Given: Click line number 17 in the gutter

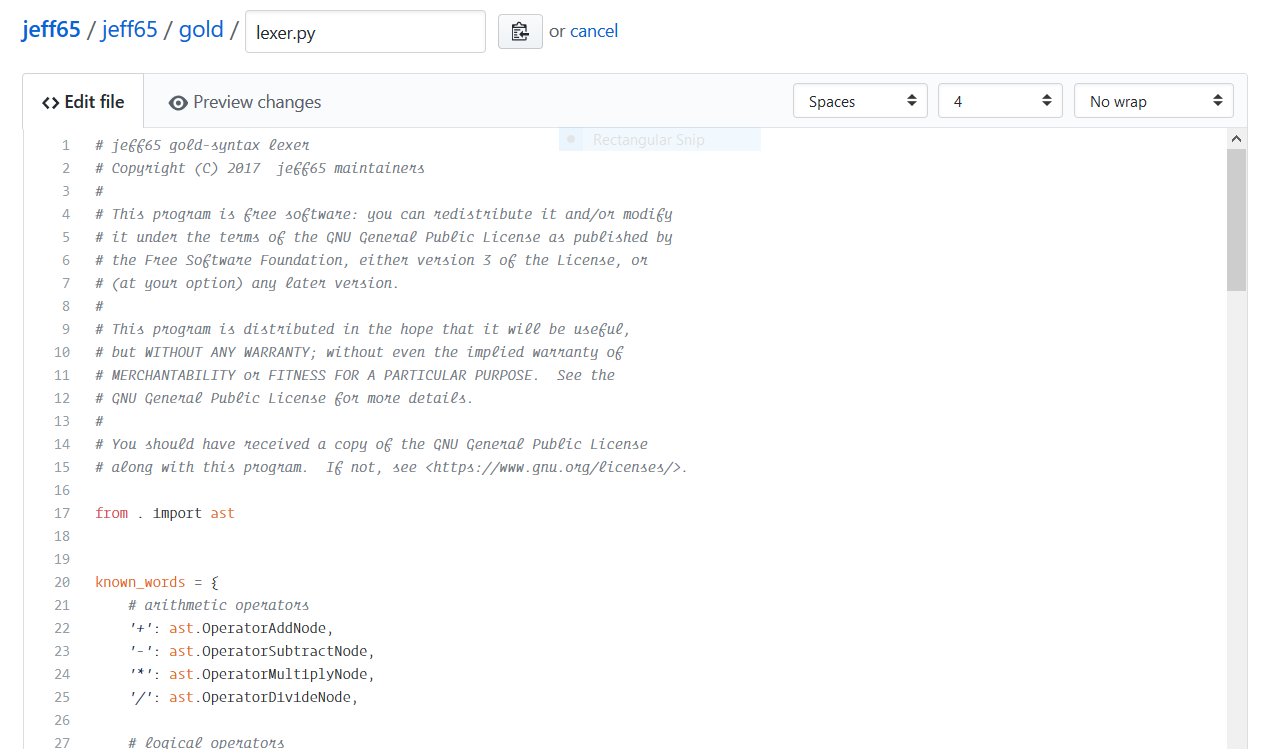Looking at the screenshot, I should [62, 513].
